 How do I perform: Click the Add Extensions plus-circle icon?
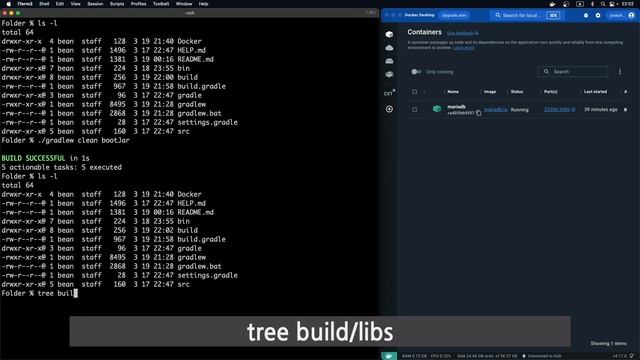[389, 109]
